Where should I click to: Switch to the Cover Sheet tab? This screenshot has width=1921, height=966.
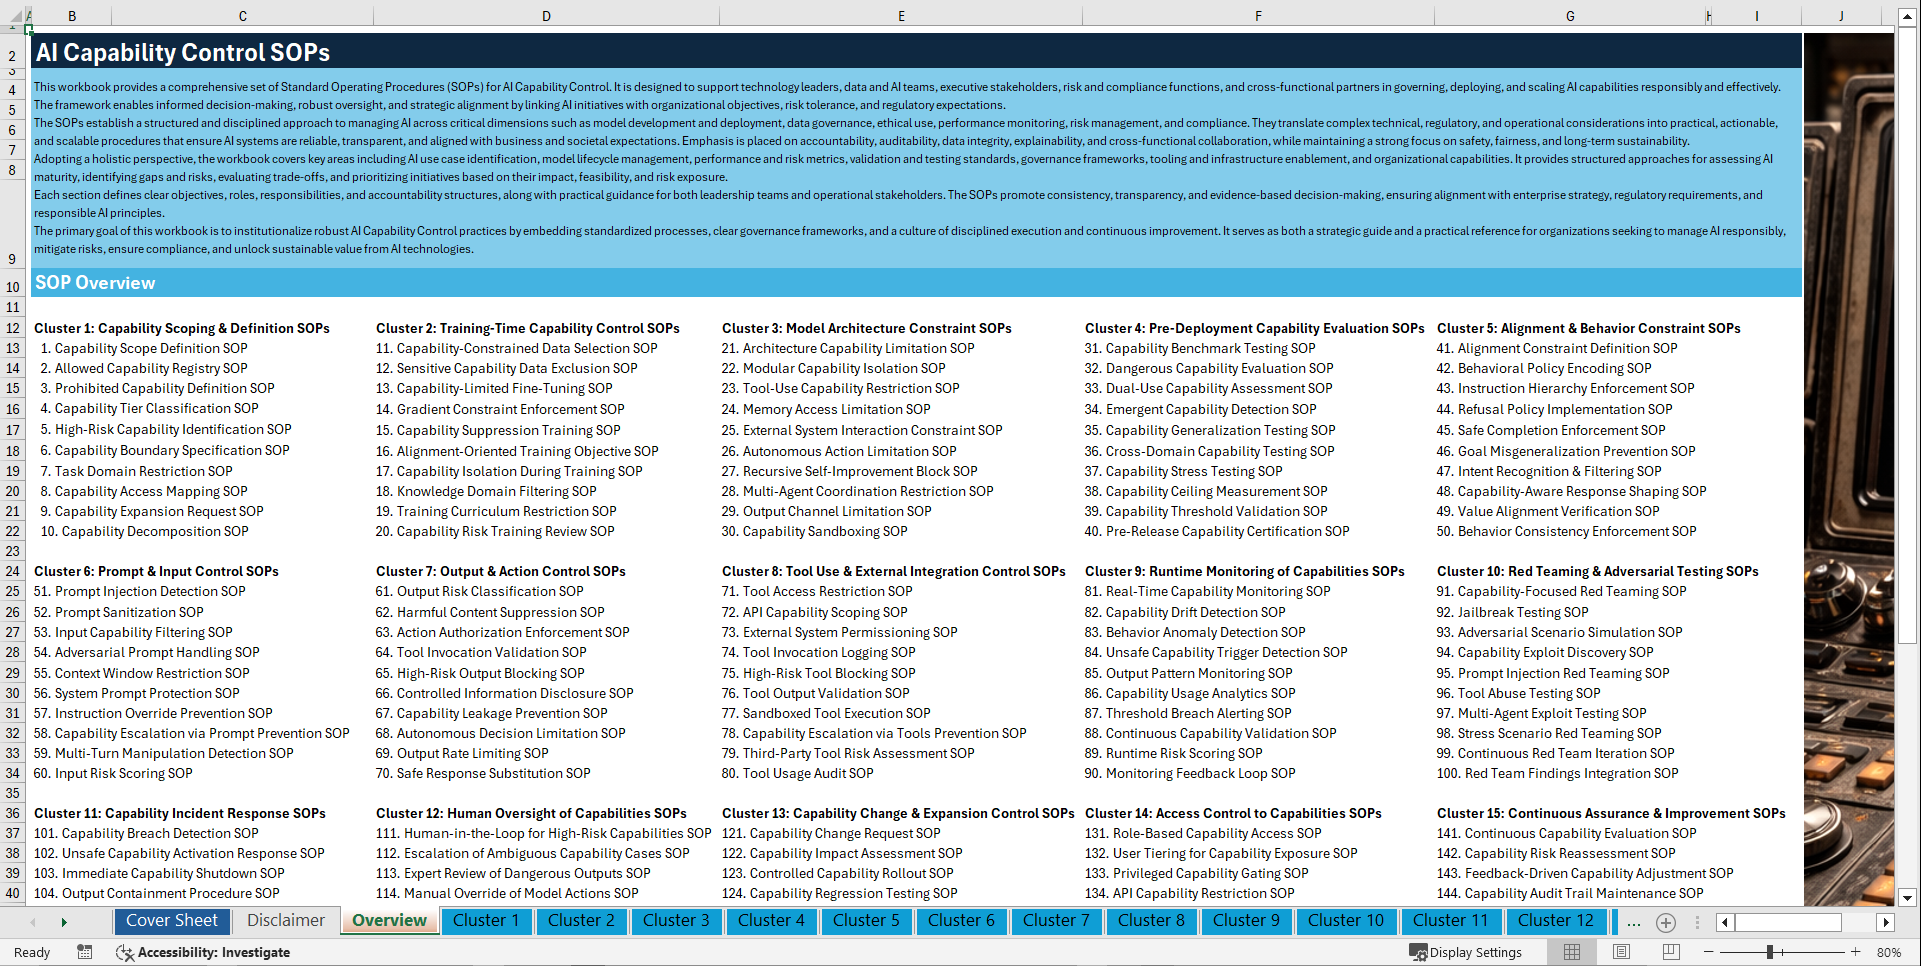172,921
